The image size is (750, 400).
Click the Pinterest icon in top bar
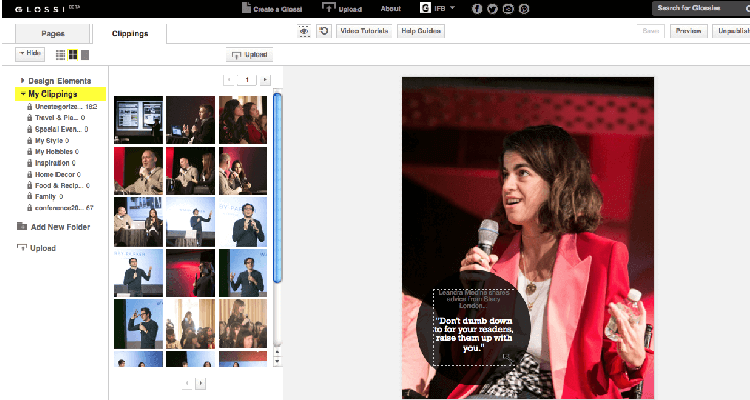pos(524,8)
